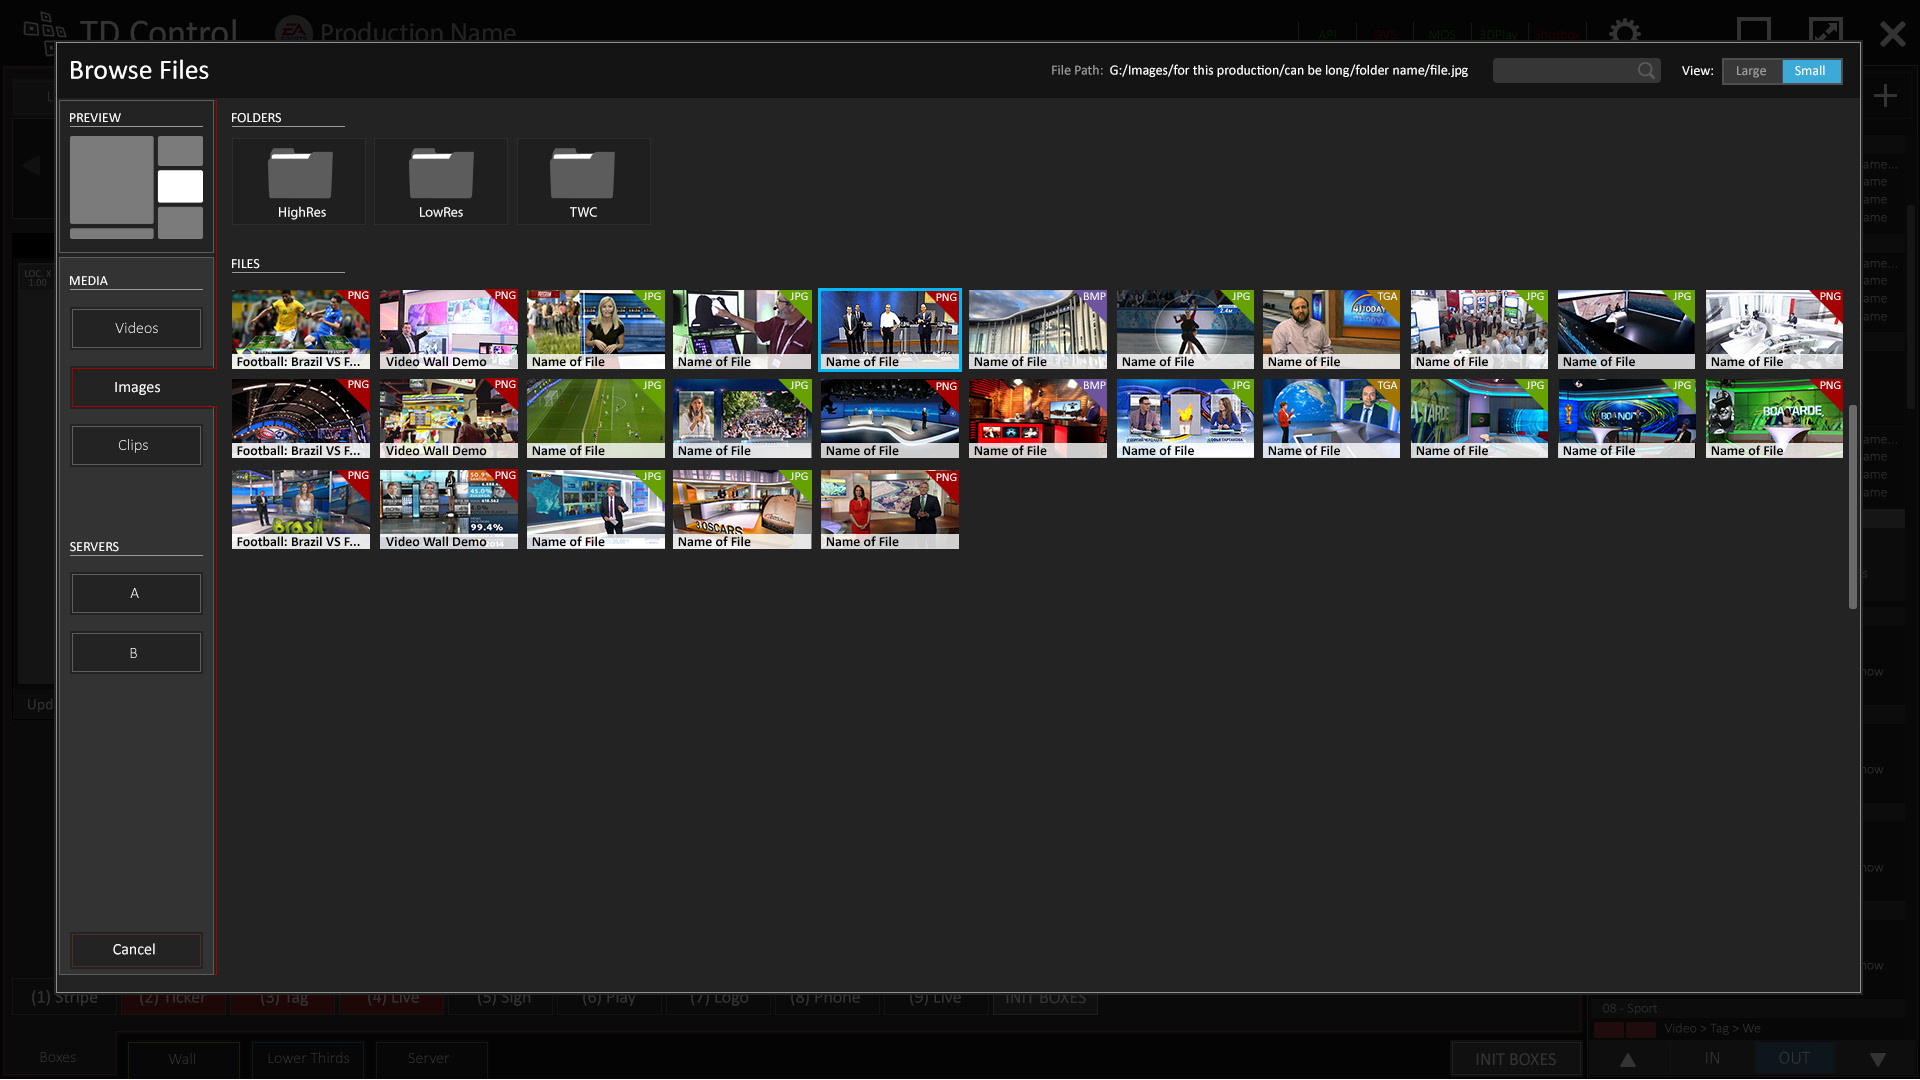Image resolution: width=1920 pixels, height=1080 pixels.
Task: Click the settings gear icon
Action: pos(1624,33)
